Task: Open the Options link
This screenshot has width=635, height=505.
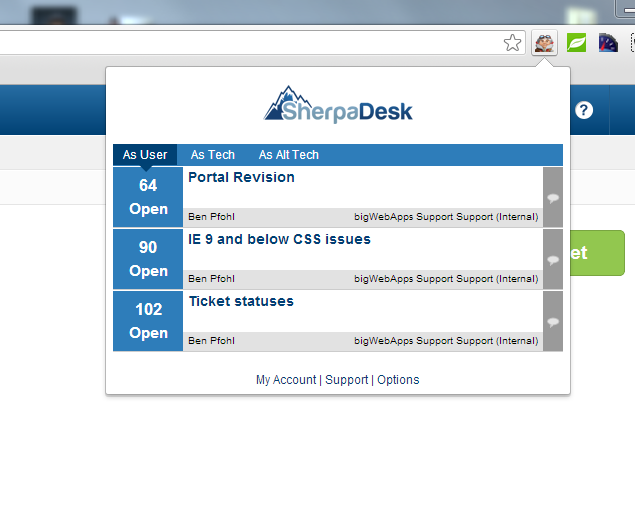Action: [x=398, y=380]
